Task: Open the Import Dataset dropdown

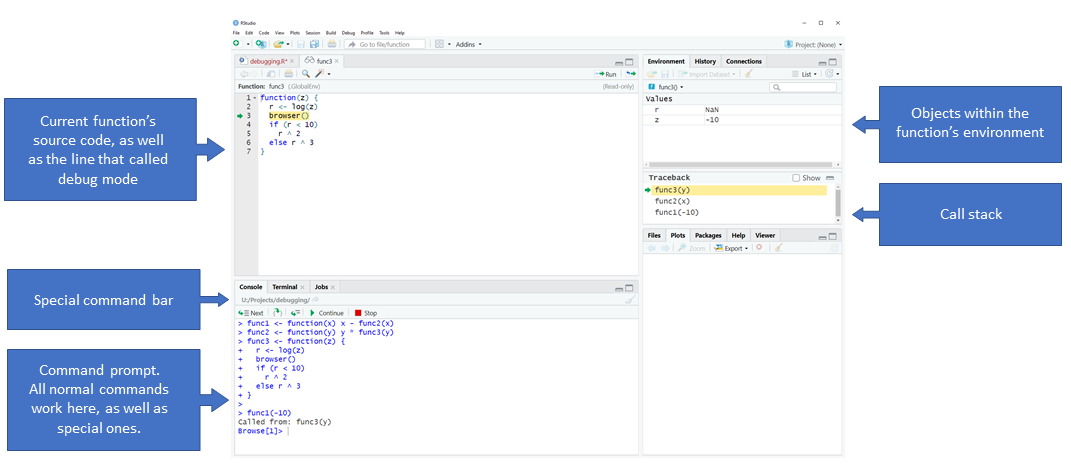Action: tap(707, 74)
